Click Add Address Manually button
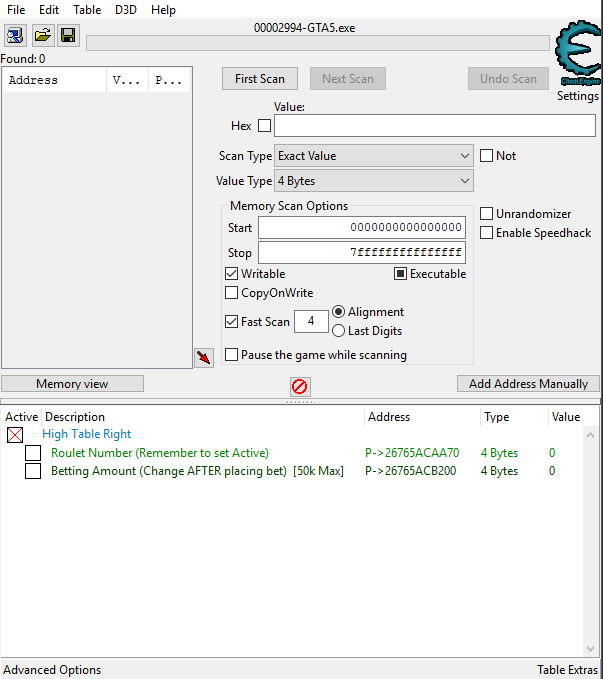This screenshot has width=603, height=679. [x=528, y=384]
